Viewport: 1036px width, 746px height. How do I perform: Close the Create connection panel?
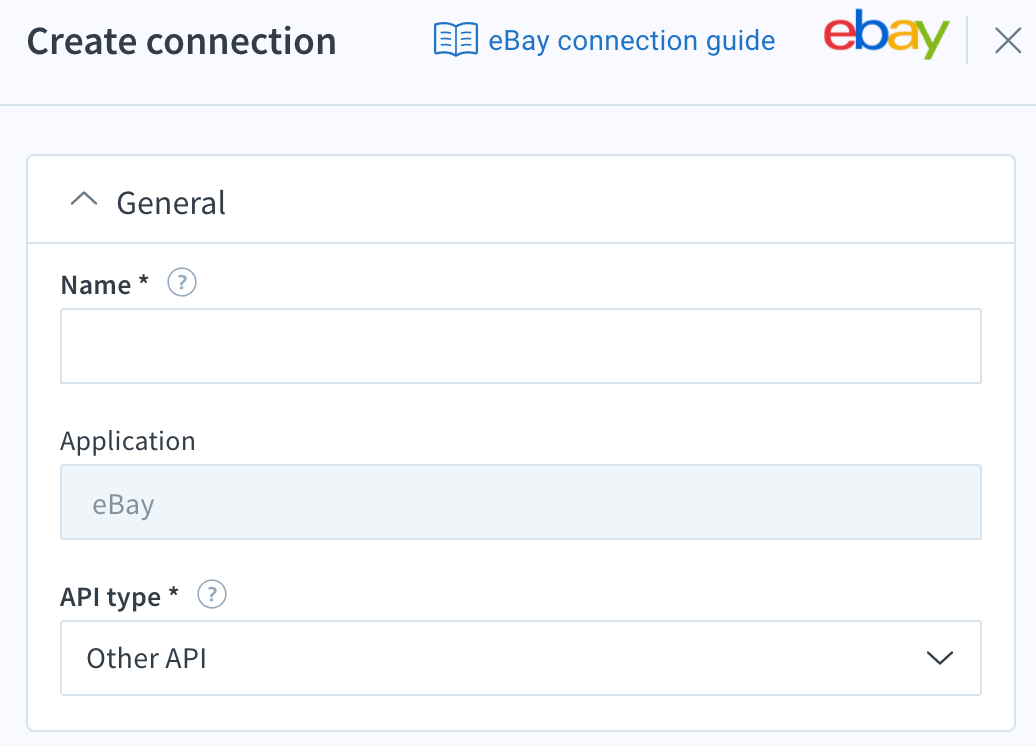(1008, 41)
